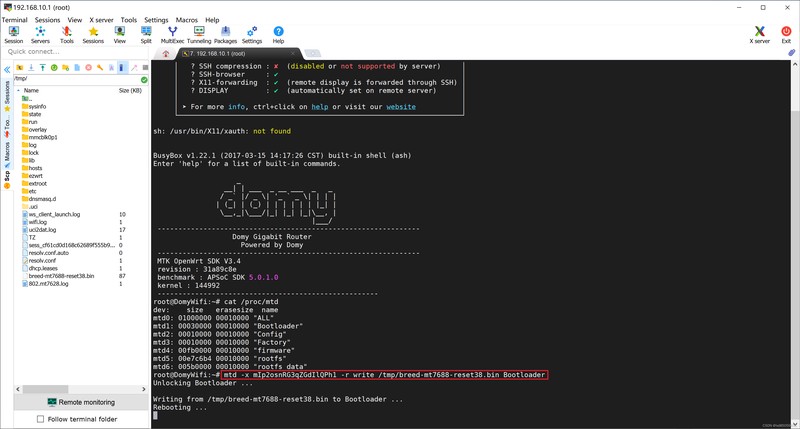Select the 192.168.10.1 (root) terminal tab
The image size is (800, 429).
click(x=239, y=54)
